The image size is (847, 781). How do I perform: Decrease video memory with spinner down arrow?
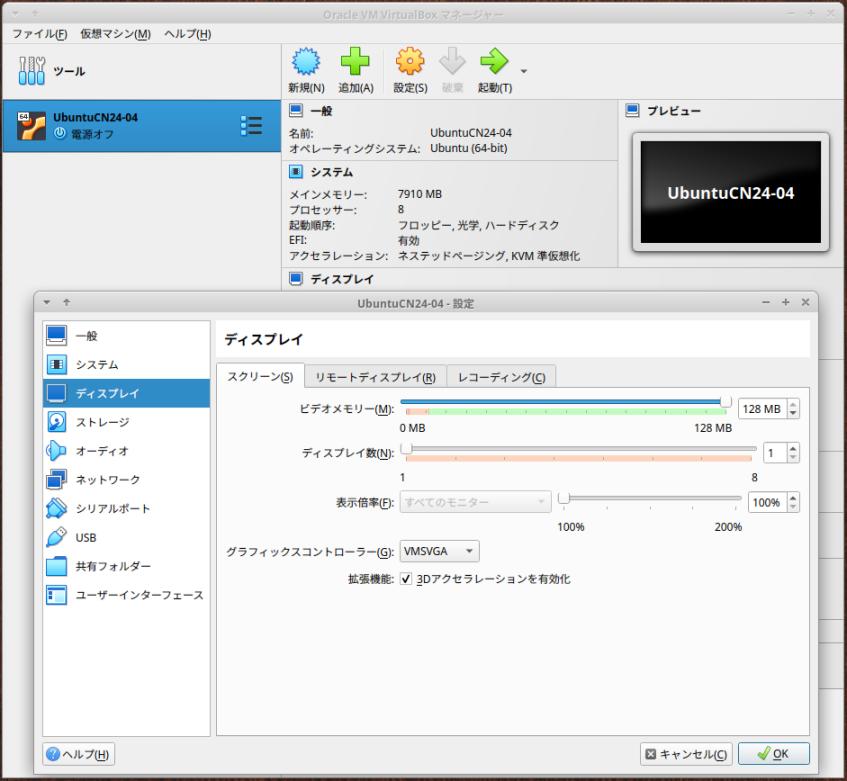click(x=792, y=414)
